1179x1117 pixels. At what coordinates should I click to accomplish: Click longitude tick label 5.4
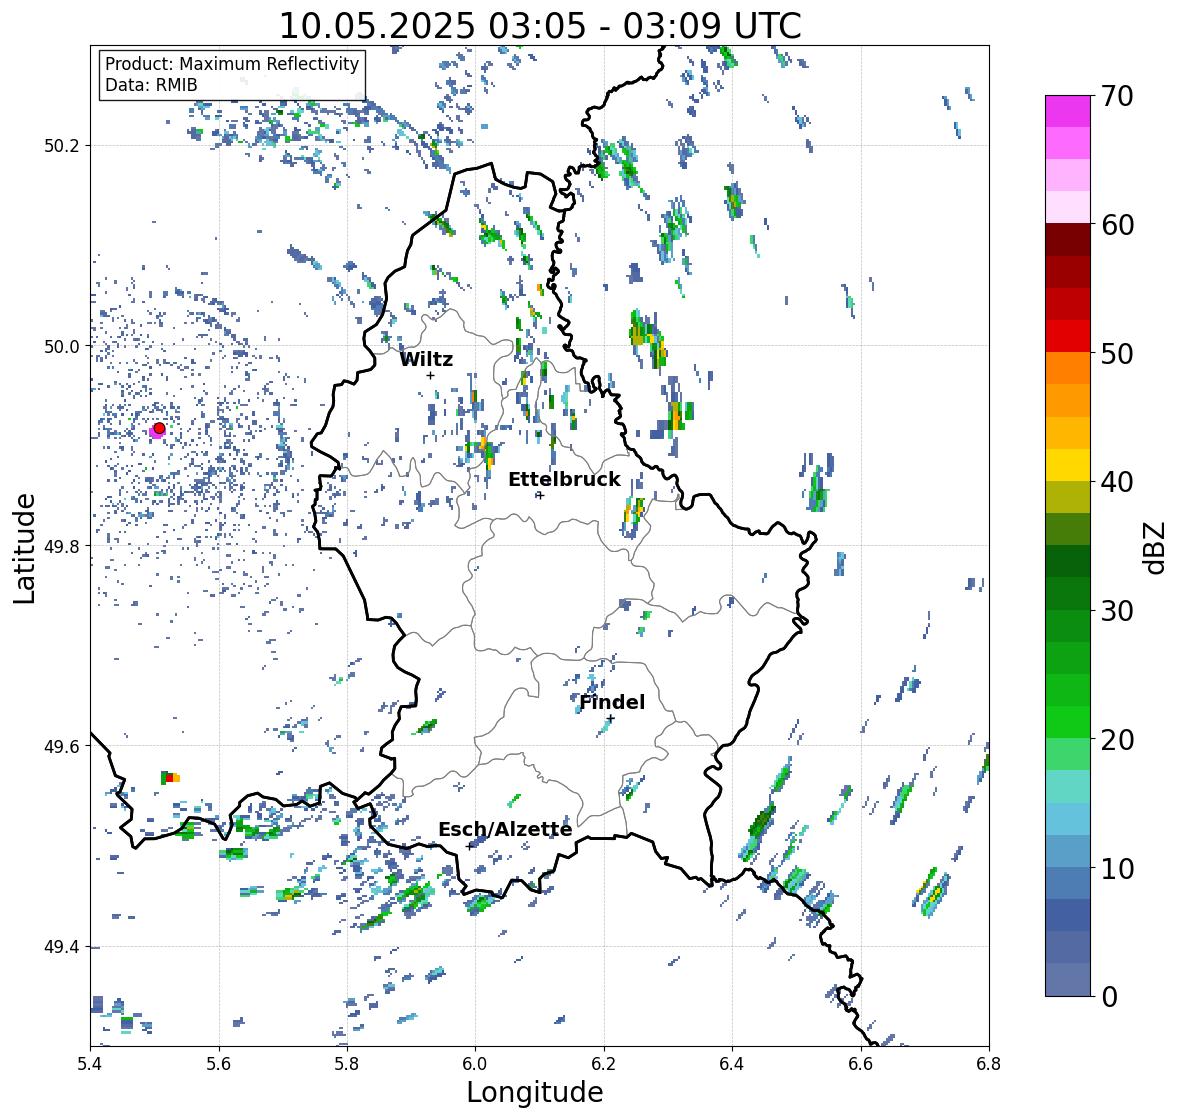click(90, 1064)
